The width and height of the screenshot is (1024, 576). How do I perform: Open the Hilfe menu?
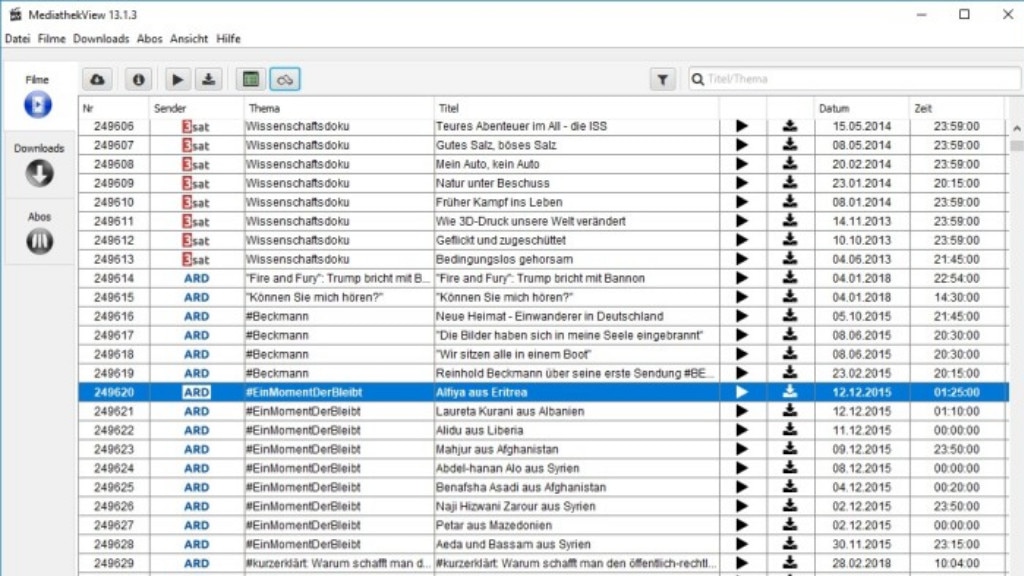coord(229,39)
